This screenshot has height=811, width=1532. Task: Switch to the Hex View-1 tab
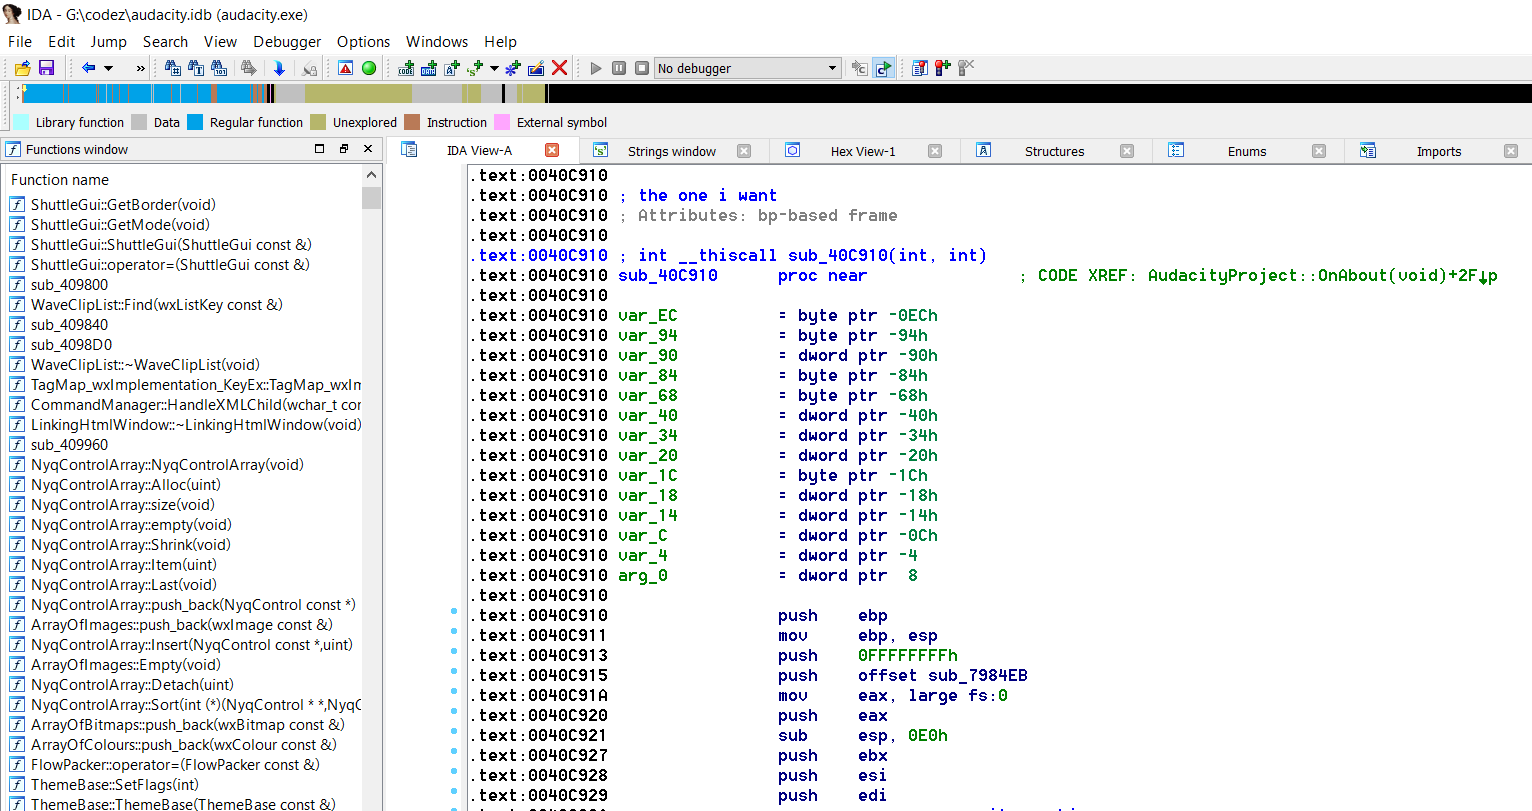pyautogui.click(x=863, y=151)
